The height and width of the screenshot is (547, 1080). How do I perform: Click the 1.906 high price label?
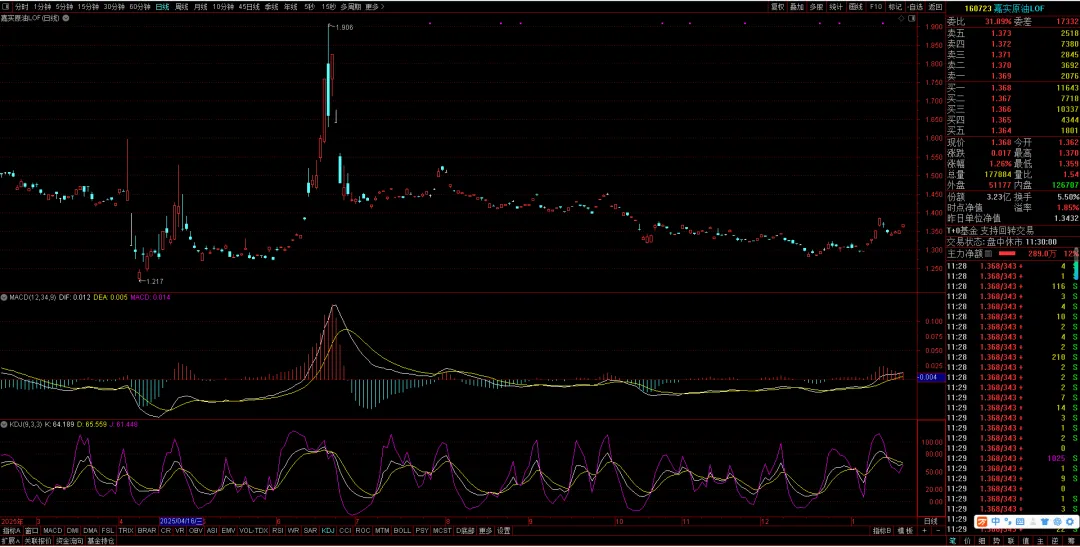pos(344,27)
